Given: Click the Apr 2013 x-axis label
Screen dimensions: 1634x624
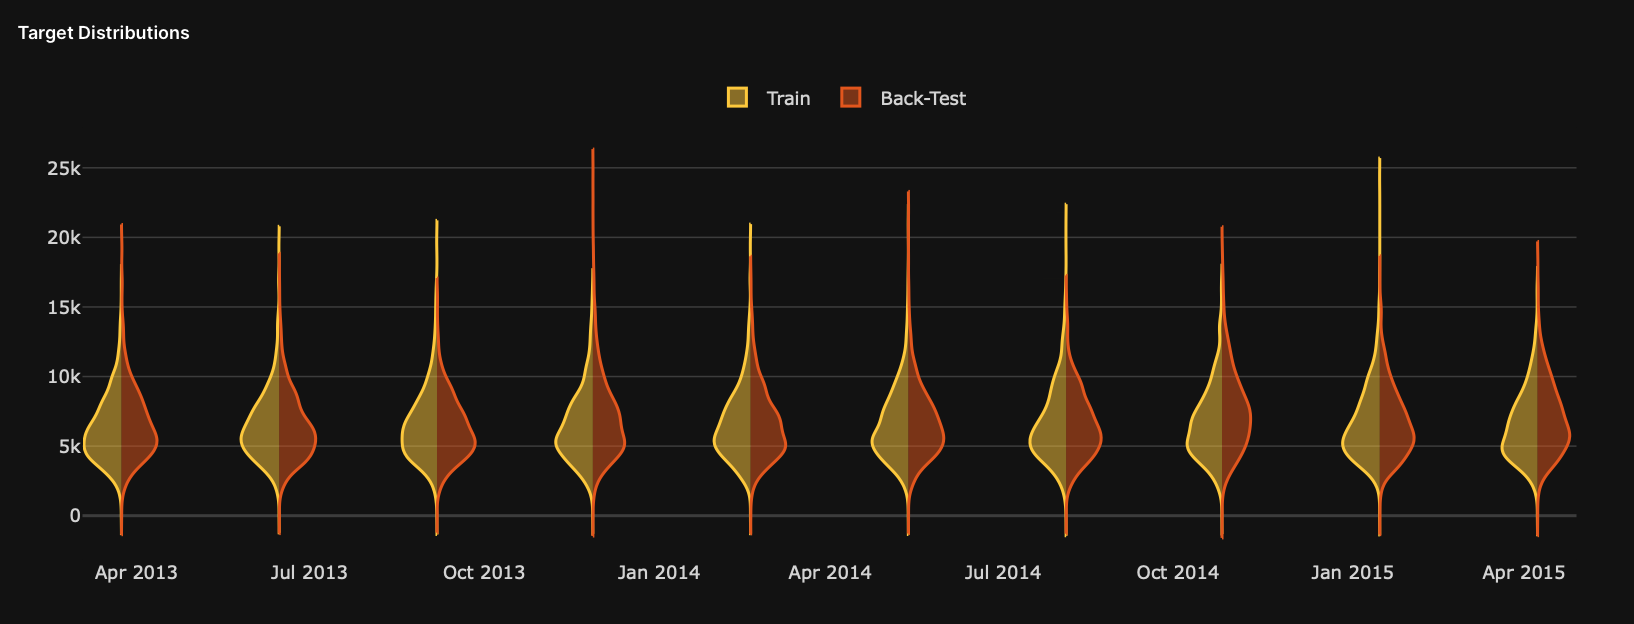Looking at the screenshot, I should (136, 572).
